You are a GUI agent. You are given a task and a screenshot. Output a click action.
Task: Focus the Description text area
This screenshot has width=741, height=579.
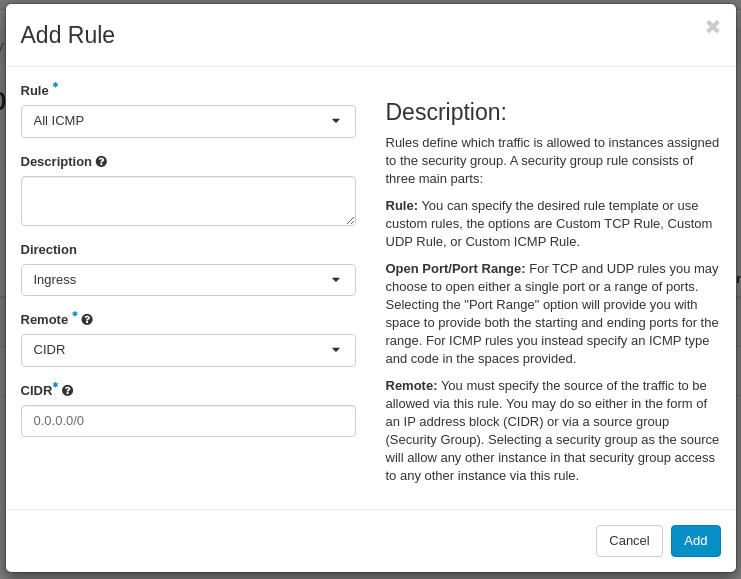(188, 201)
